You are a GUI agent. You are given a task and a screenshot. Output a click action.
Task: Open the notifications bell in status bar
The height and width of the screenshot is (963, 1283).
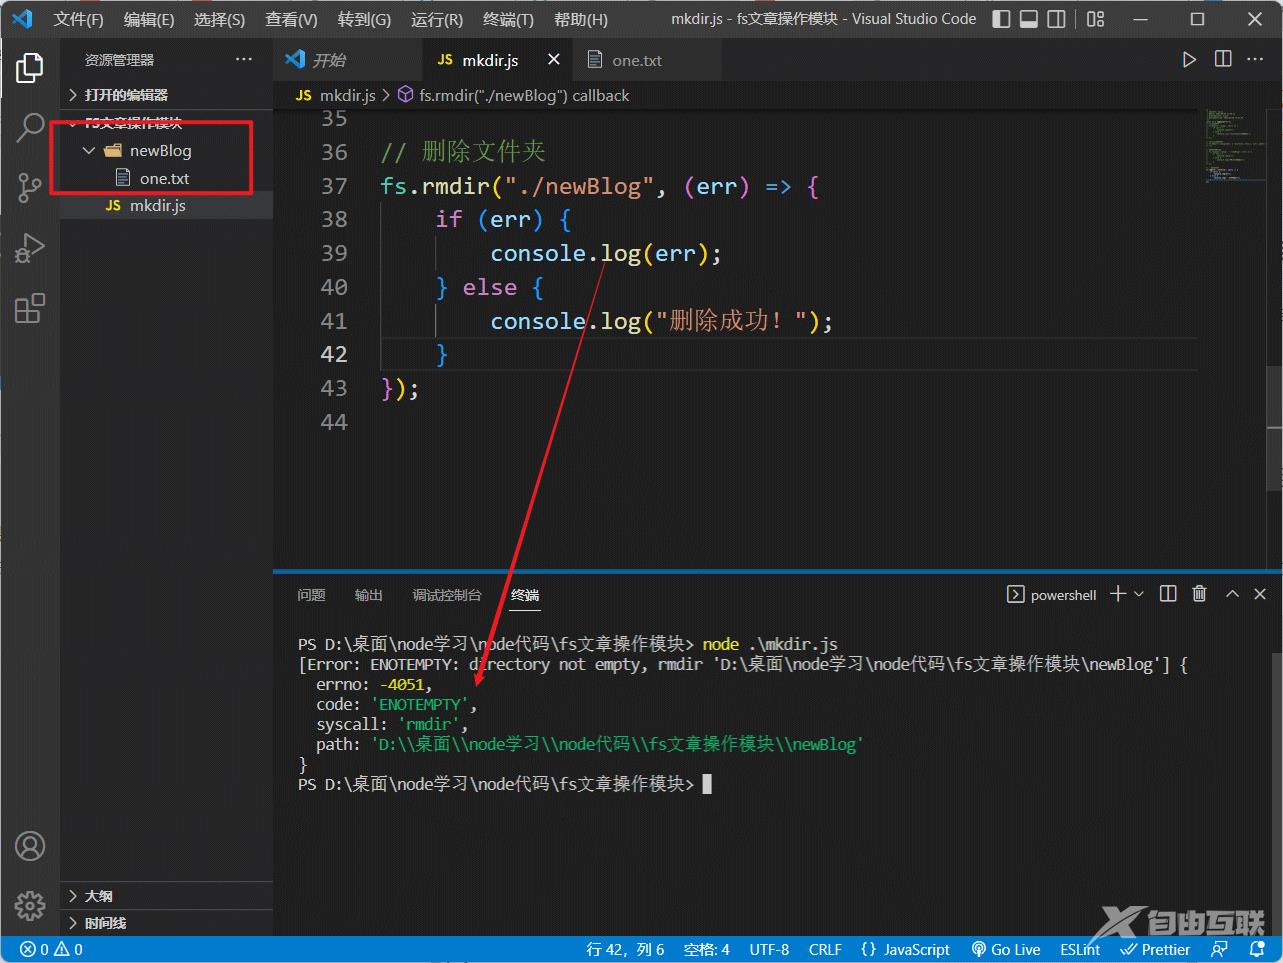click(1256, 949)
